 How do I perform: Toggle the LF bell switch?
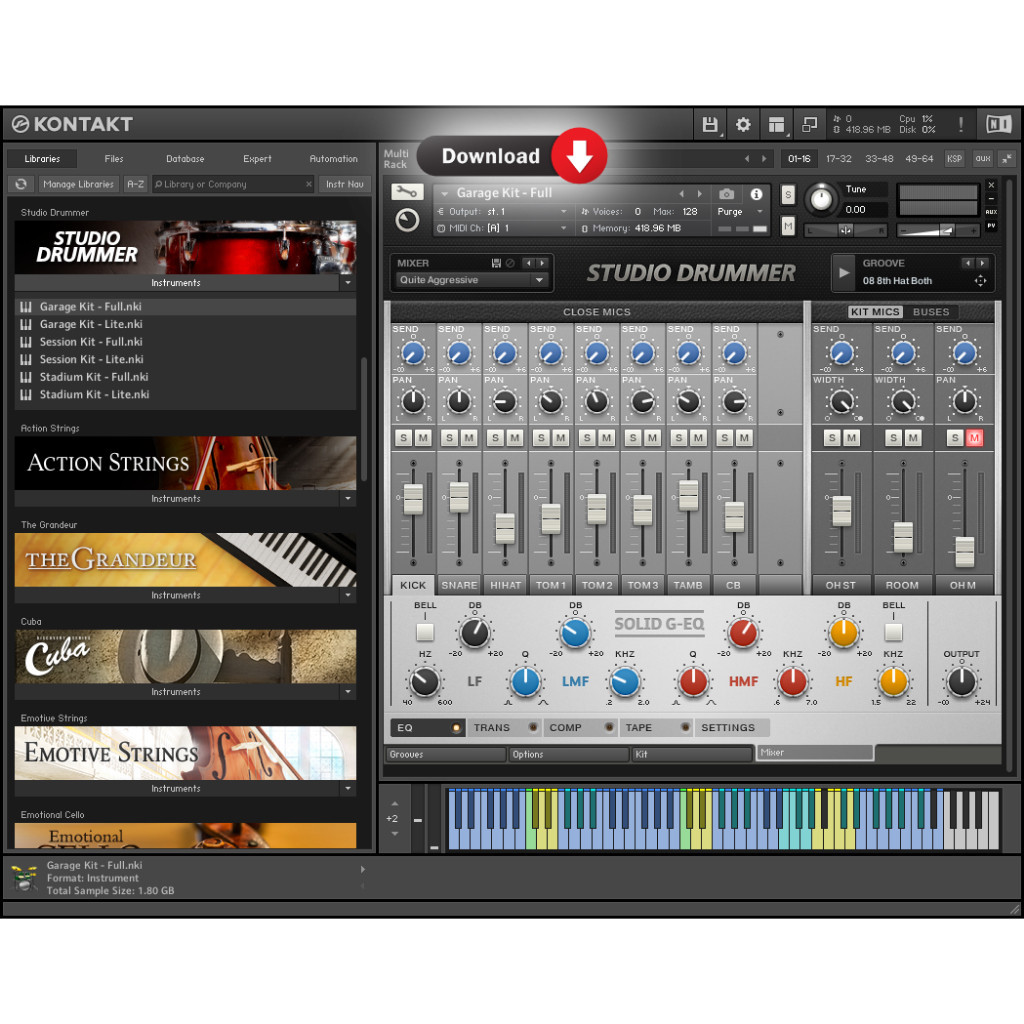tap(425, 632)
